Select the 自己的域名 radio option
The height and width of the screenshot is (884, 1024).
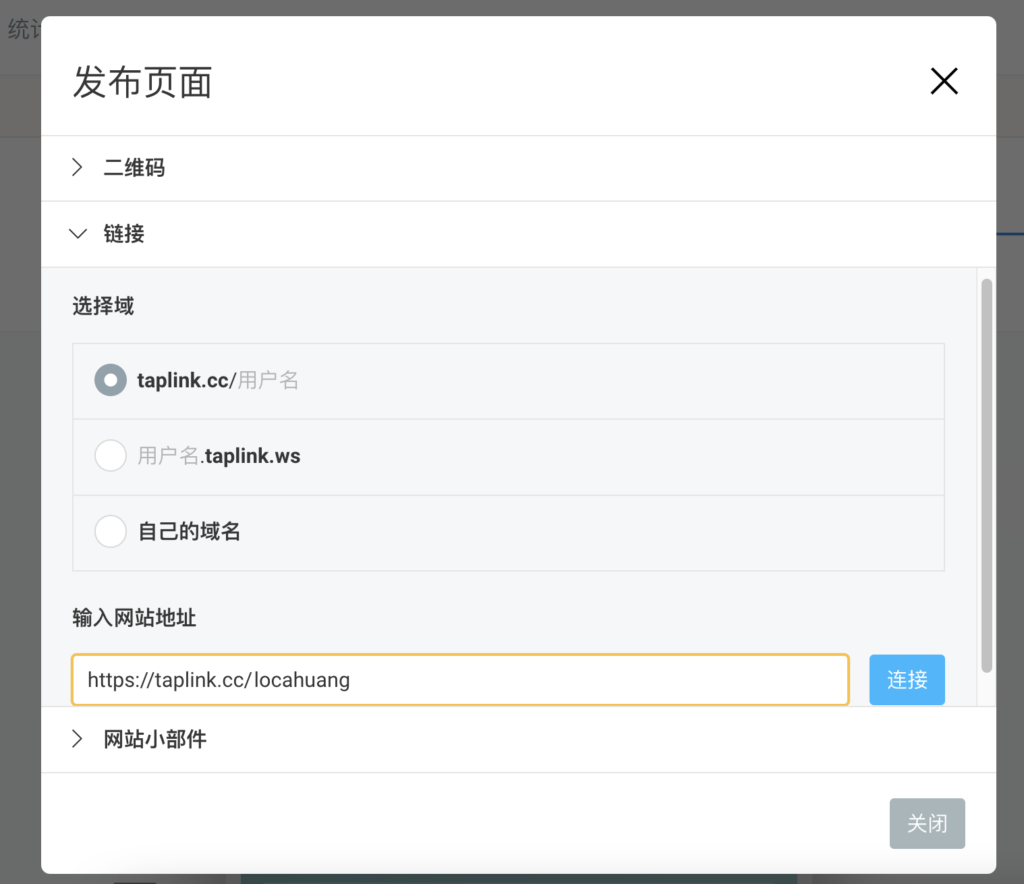[x=110, y=531]
